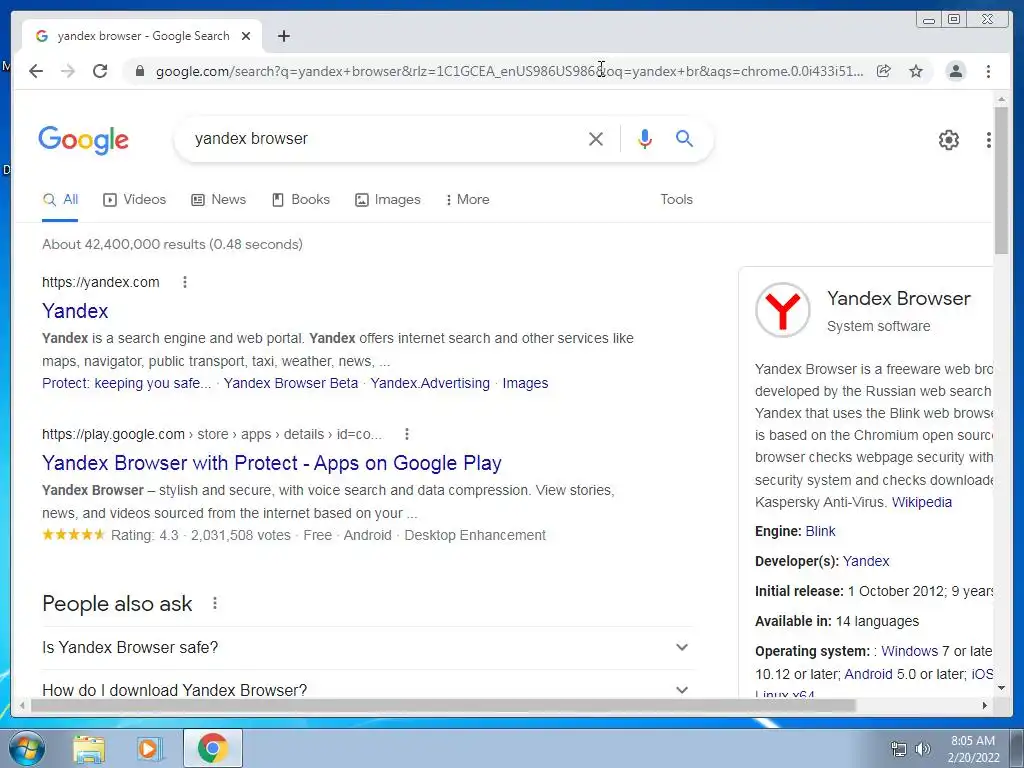Click the browser forward arrow
1024x768 pixels.
68,71
